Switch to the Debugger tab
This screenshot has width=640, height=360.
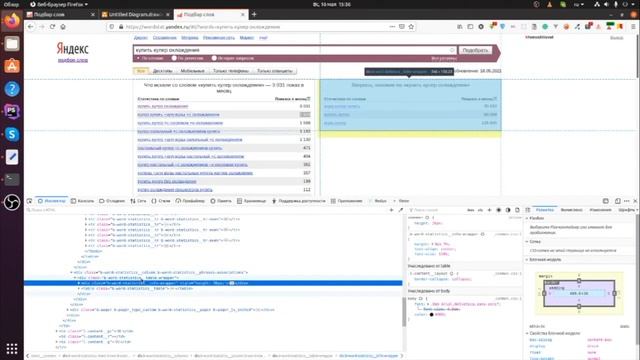point(112,201)
